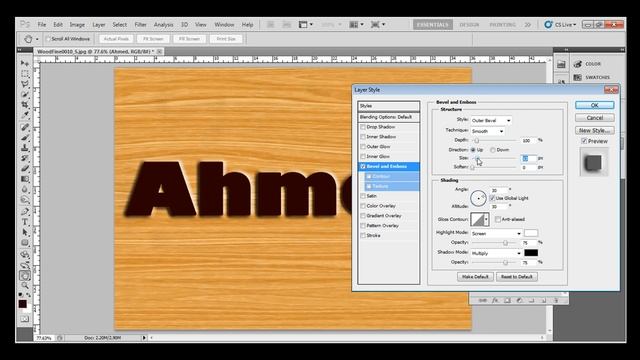Viewport: 640px width, 360px height.
Task: Open Shadow Mode dropdown showing Multiply
Action: tap(496, 253)
